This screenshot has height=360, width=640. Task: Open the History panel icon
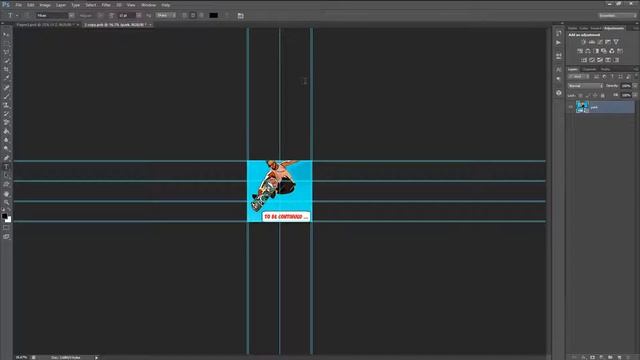pyautogui.click(x=558, y=33)
